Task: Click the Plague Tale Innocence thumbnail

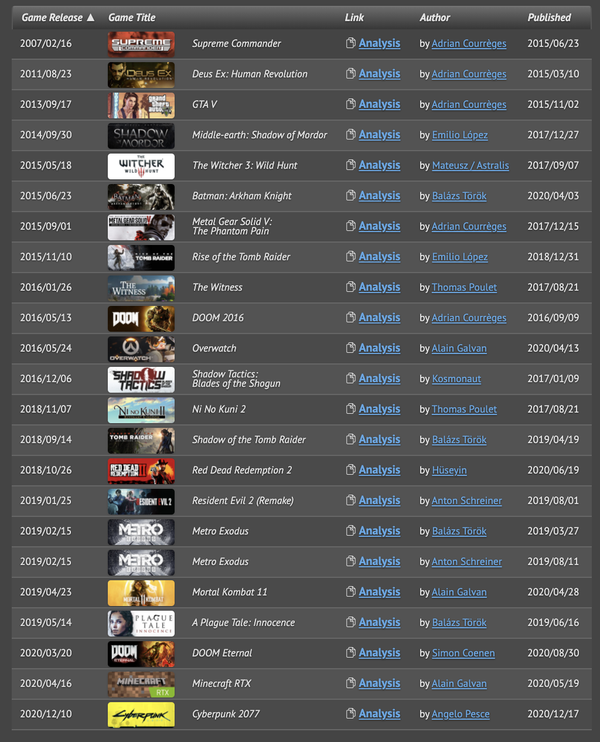Action: [x=141, y=623]
